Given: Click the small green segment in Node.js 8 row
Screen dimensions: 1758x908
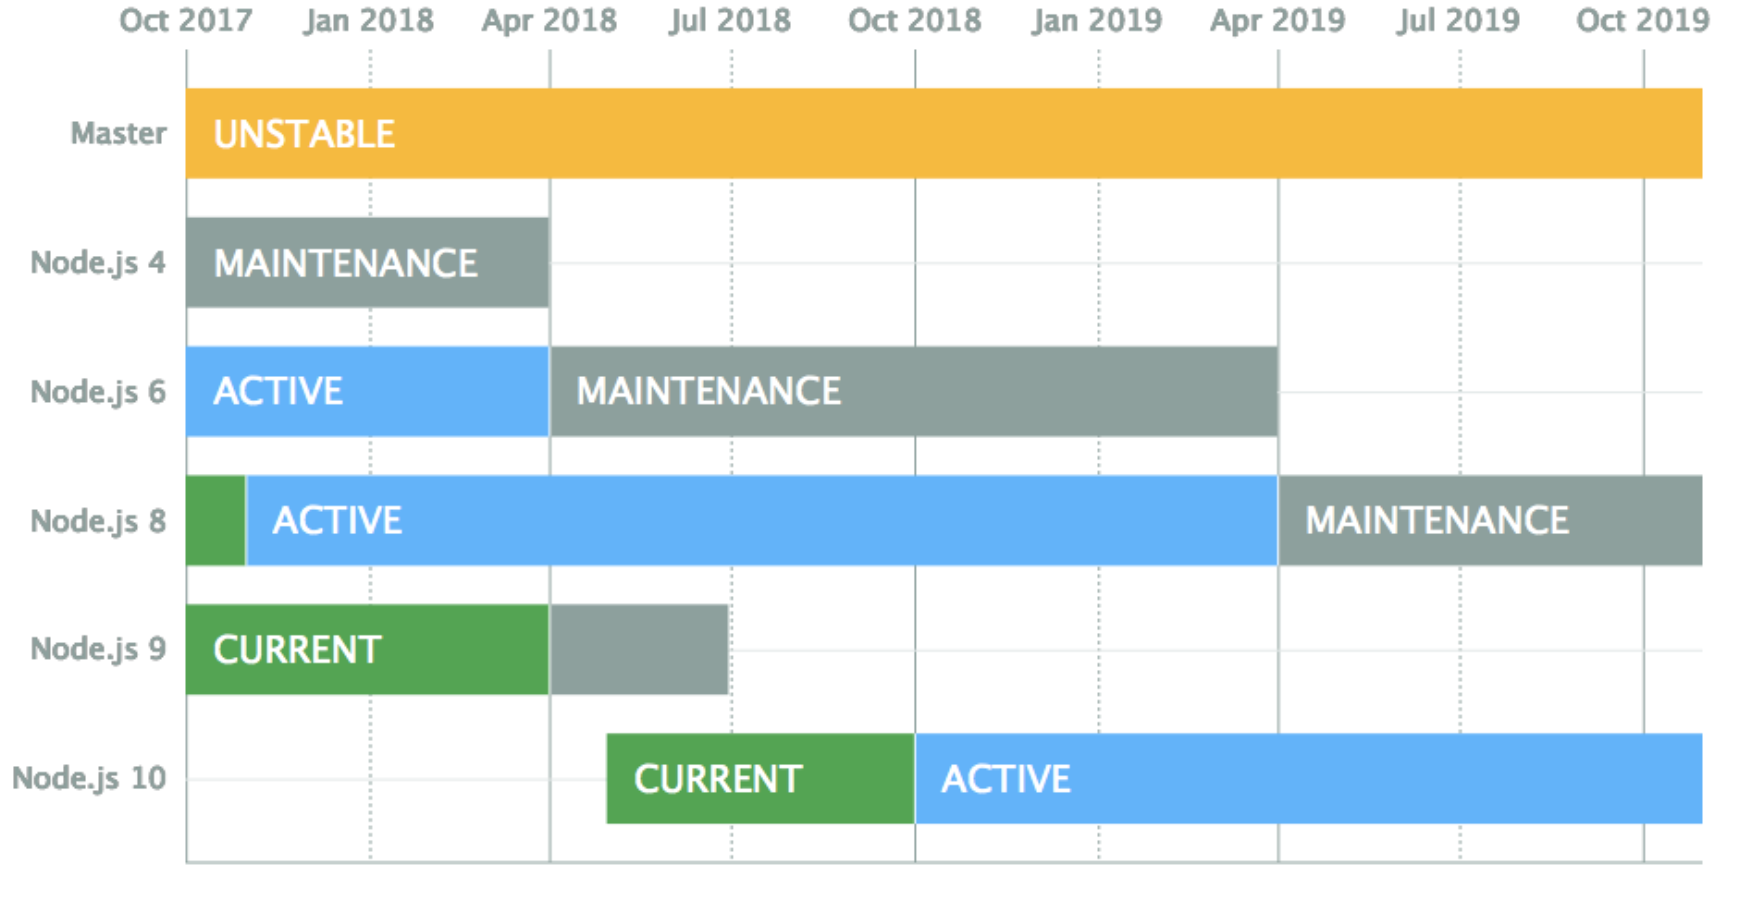Looking at the screenshot, I should coord(216,521).
